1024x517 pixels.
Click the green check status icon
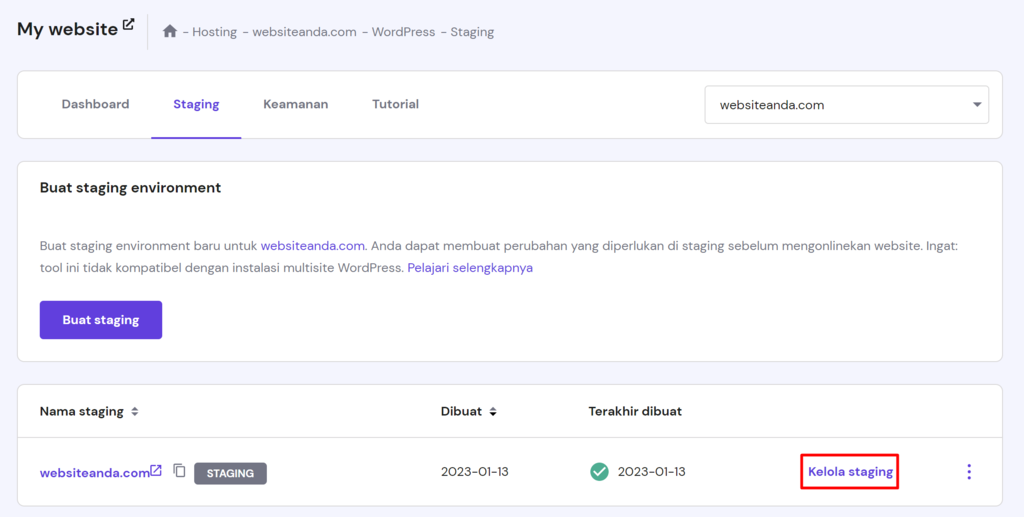point(599,471)
